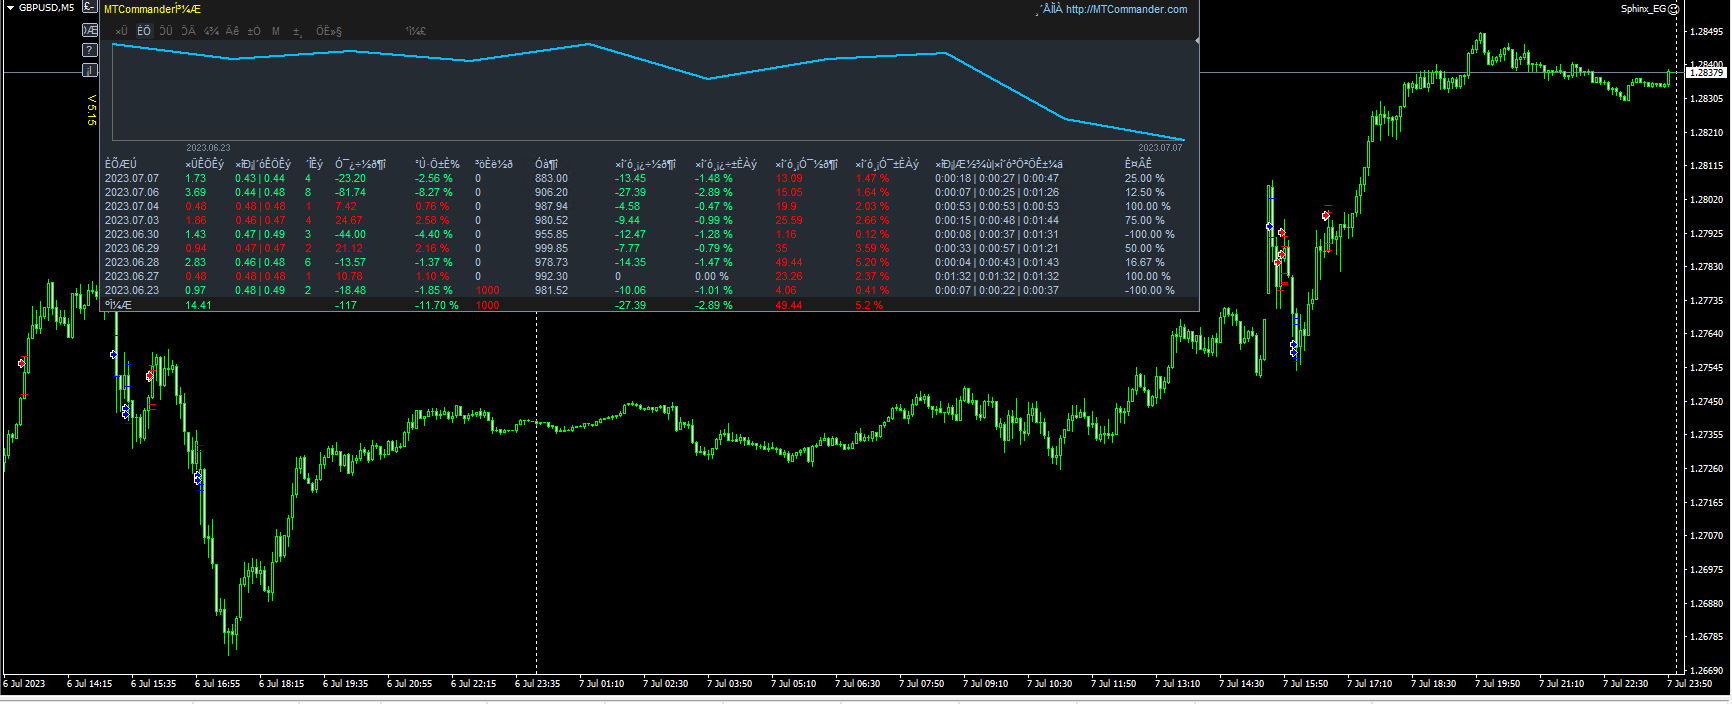Switch to the 'ÖÜ' tab in MTCommander

click(166, 31)
